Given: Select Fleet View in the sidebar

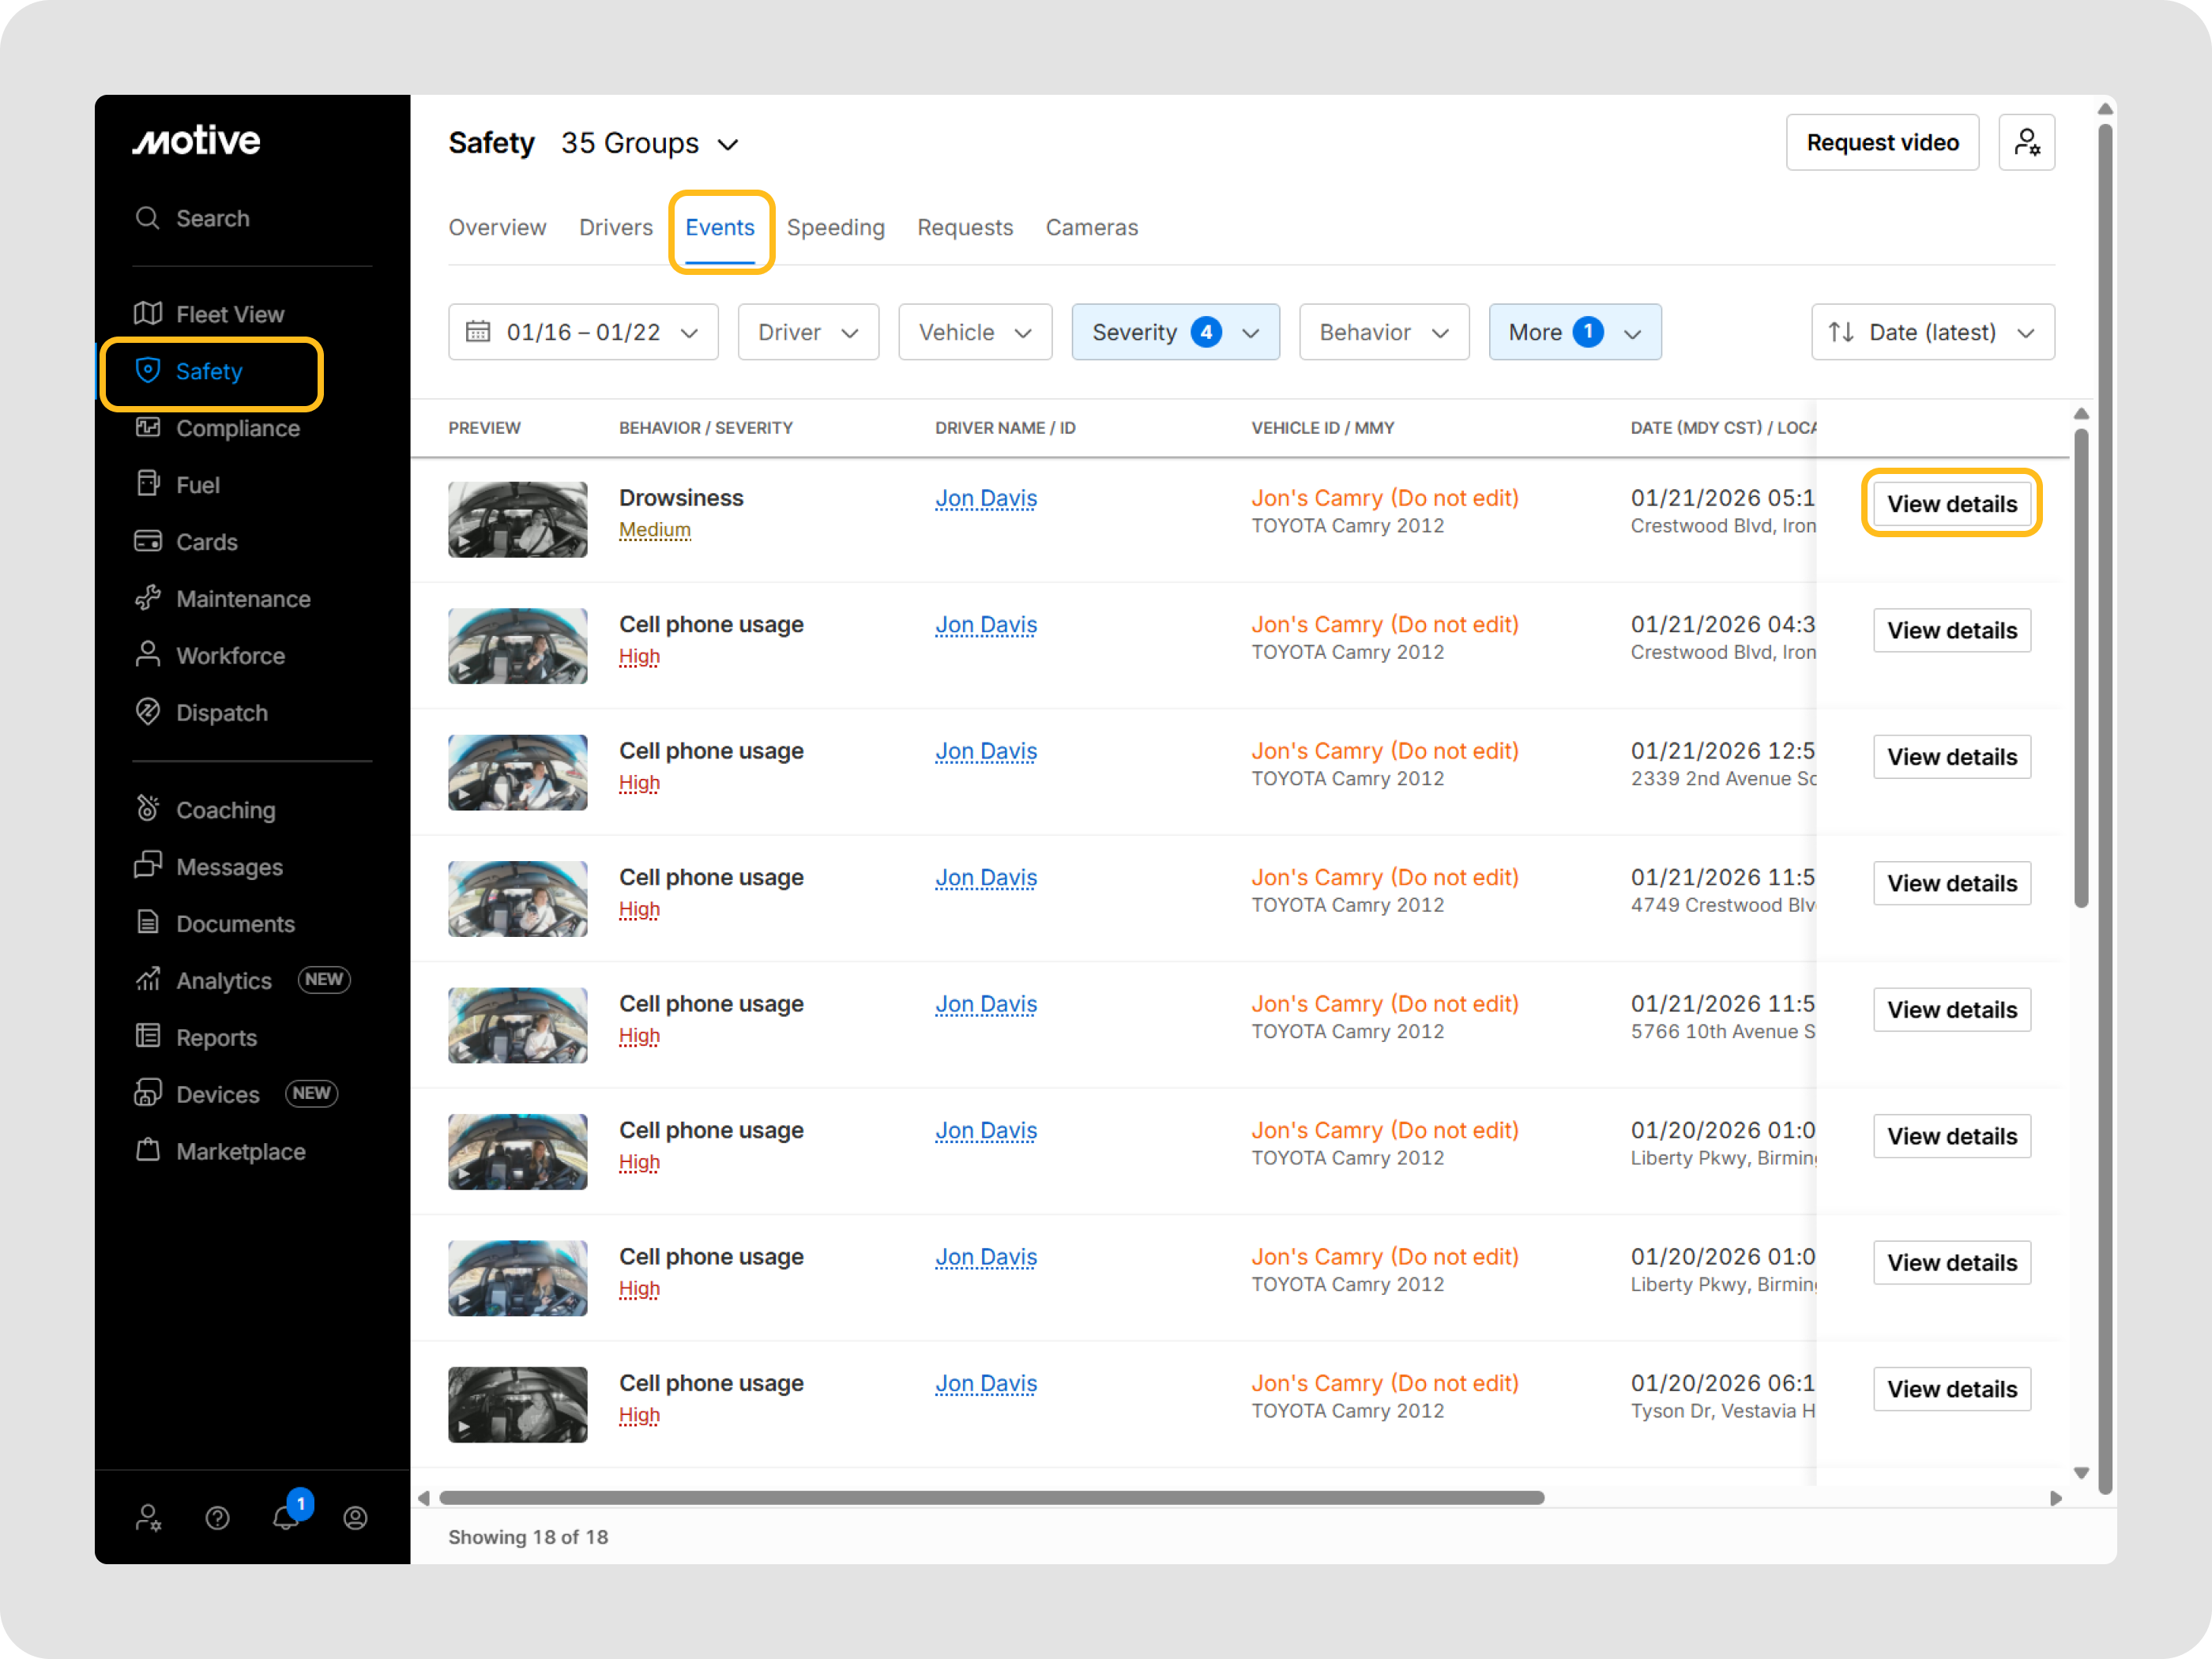Looking at the screenshot, I should 229,313.
